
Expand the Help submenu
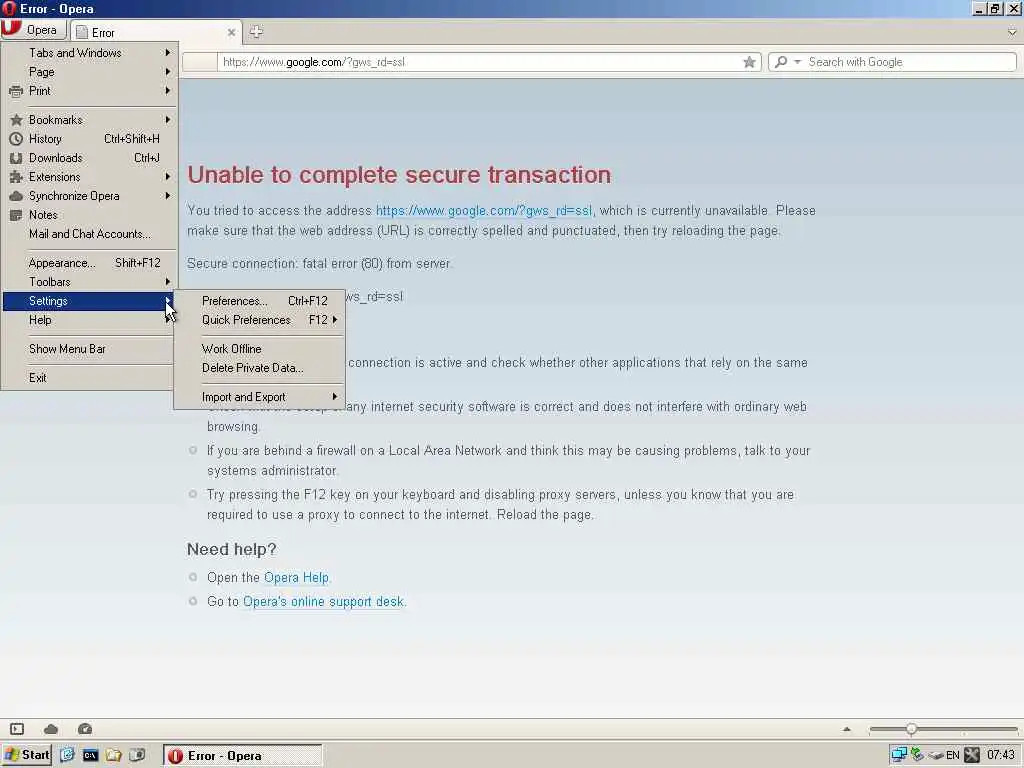point(89,319)
